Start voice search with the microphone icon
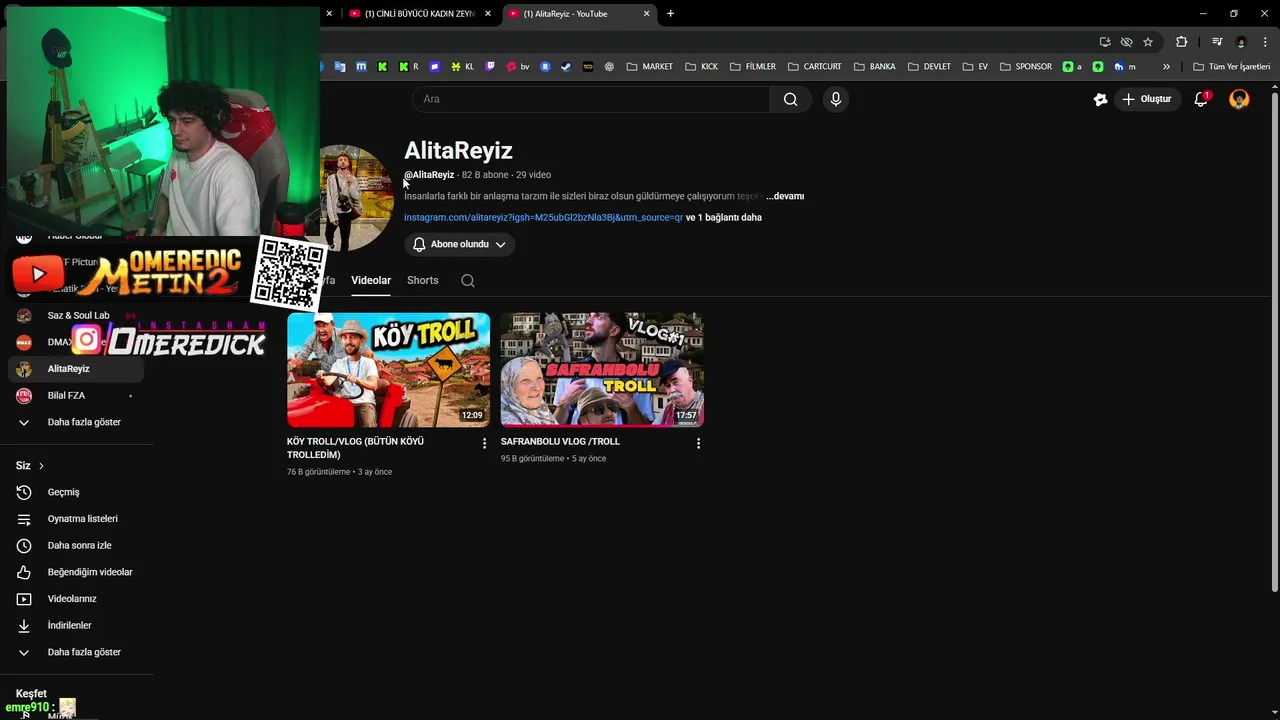This screenshot has width=1280, height=720. (836, 99)
